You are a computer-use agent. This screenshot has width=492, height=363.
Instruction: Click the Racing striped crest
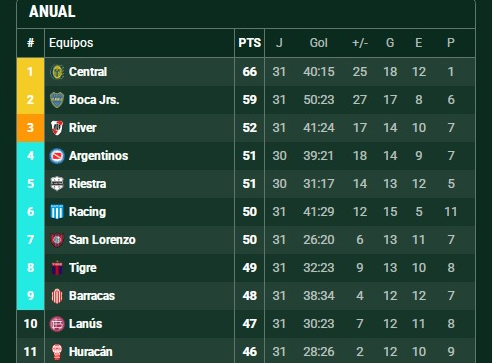pyautogui.click(x=57, y=212)
